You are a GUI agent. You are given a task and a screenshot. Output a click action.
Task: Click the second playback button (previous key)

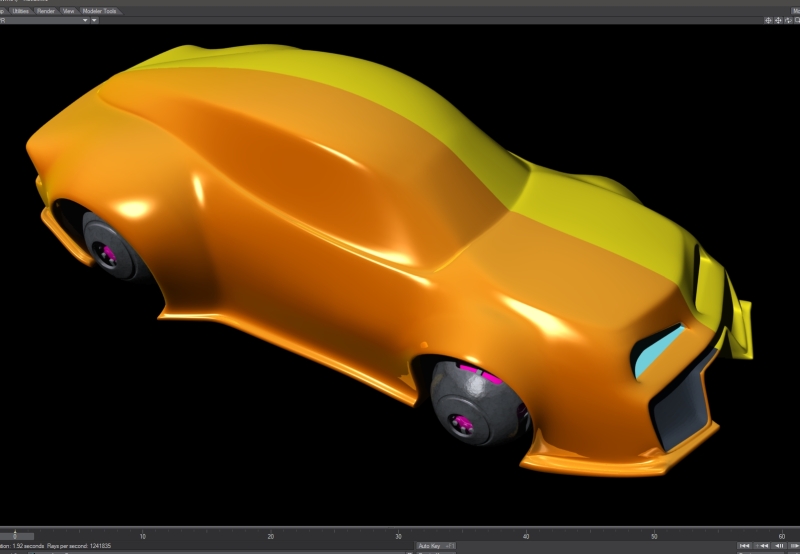point(760,546)
